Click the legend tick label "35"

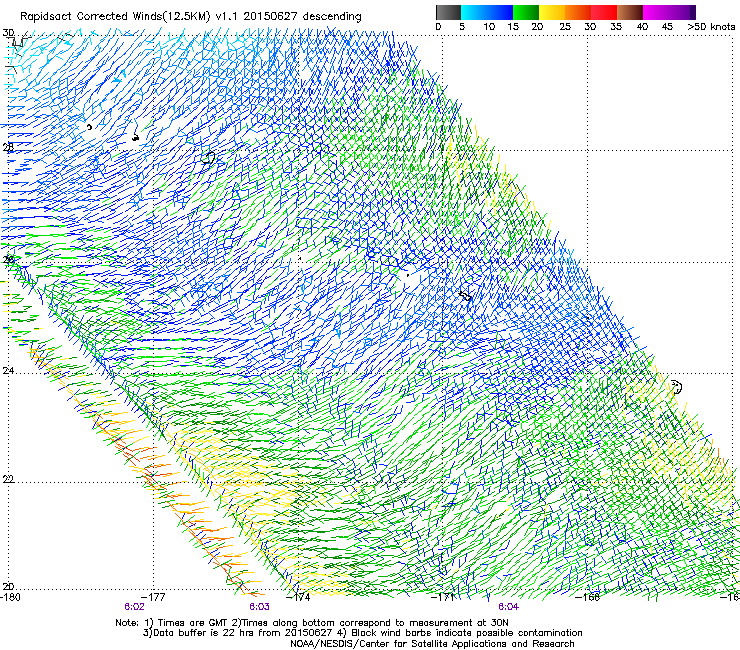(x=616, y=27)
